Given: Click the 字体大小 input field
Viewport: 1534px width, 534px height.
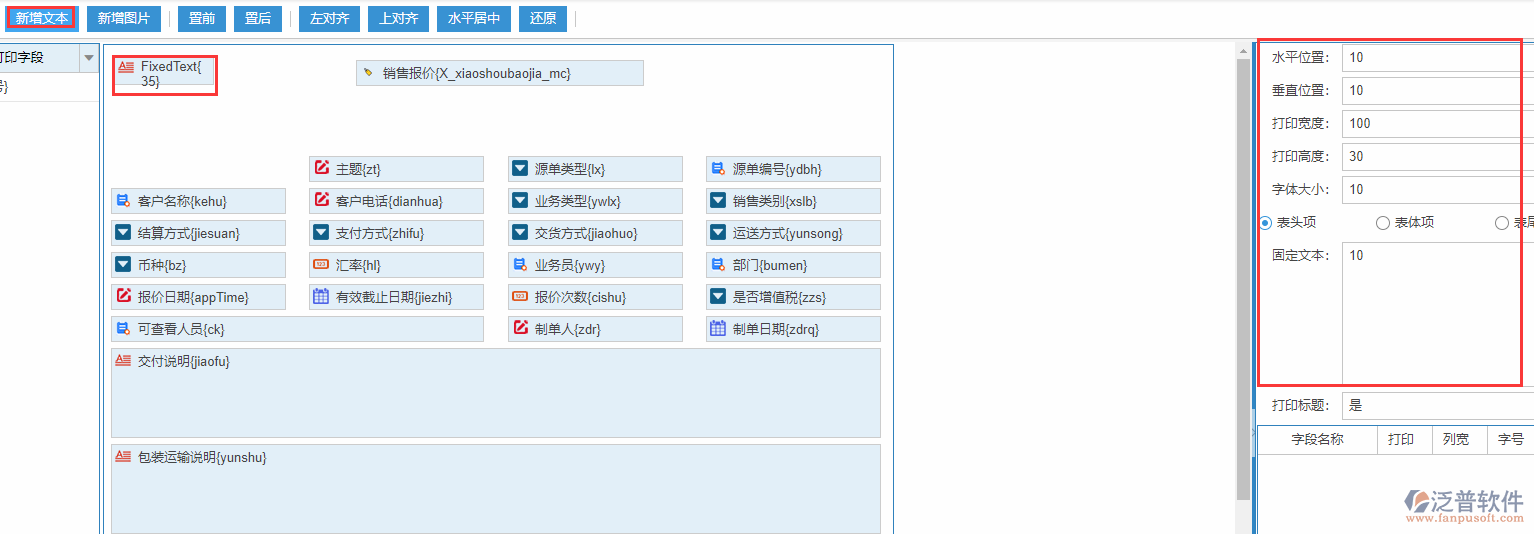Looking at the screenshot, I should point(1438,189).
